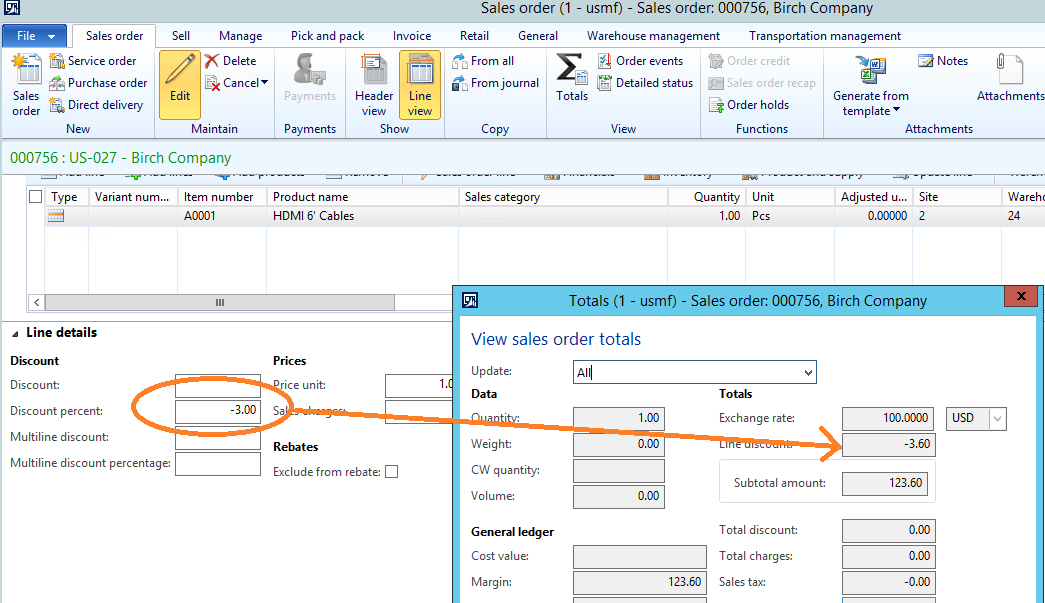Click the Margin value field
Viewport: 1045px width, 603px height.
[x=640, y=582]
